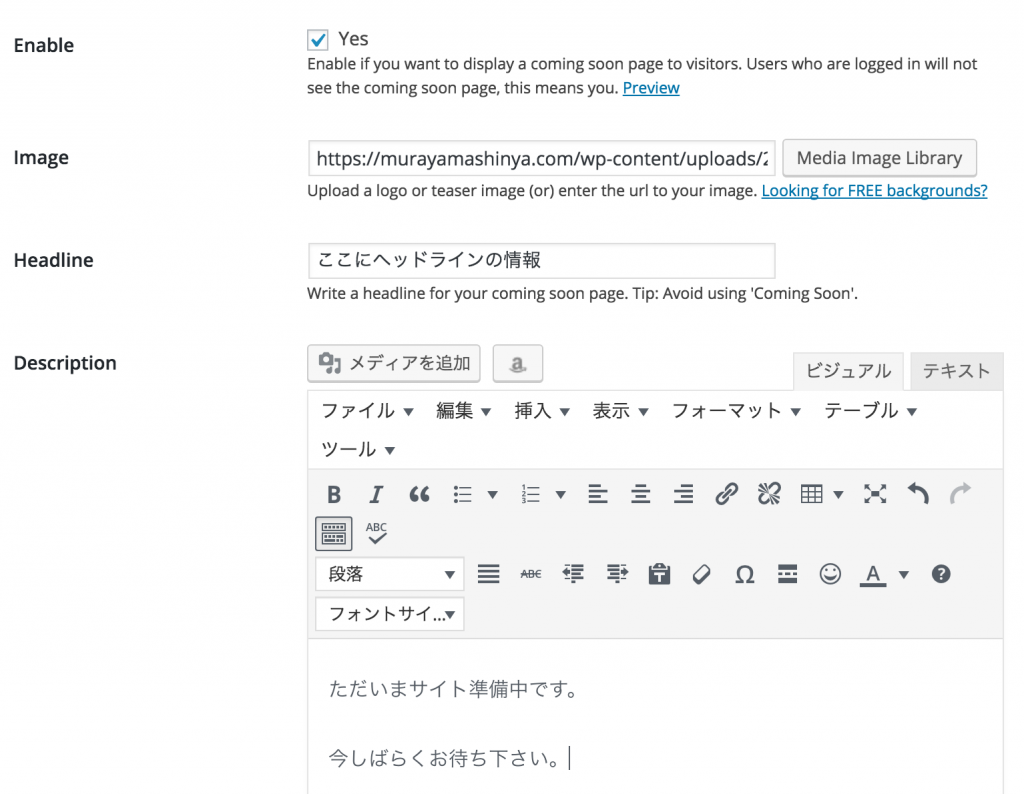The width and height of the screenshot is (1024, 794).
Task: Expand the text color dropdown arrow
Action: pyautogui.click(x=904, y=574)
